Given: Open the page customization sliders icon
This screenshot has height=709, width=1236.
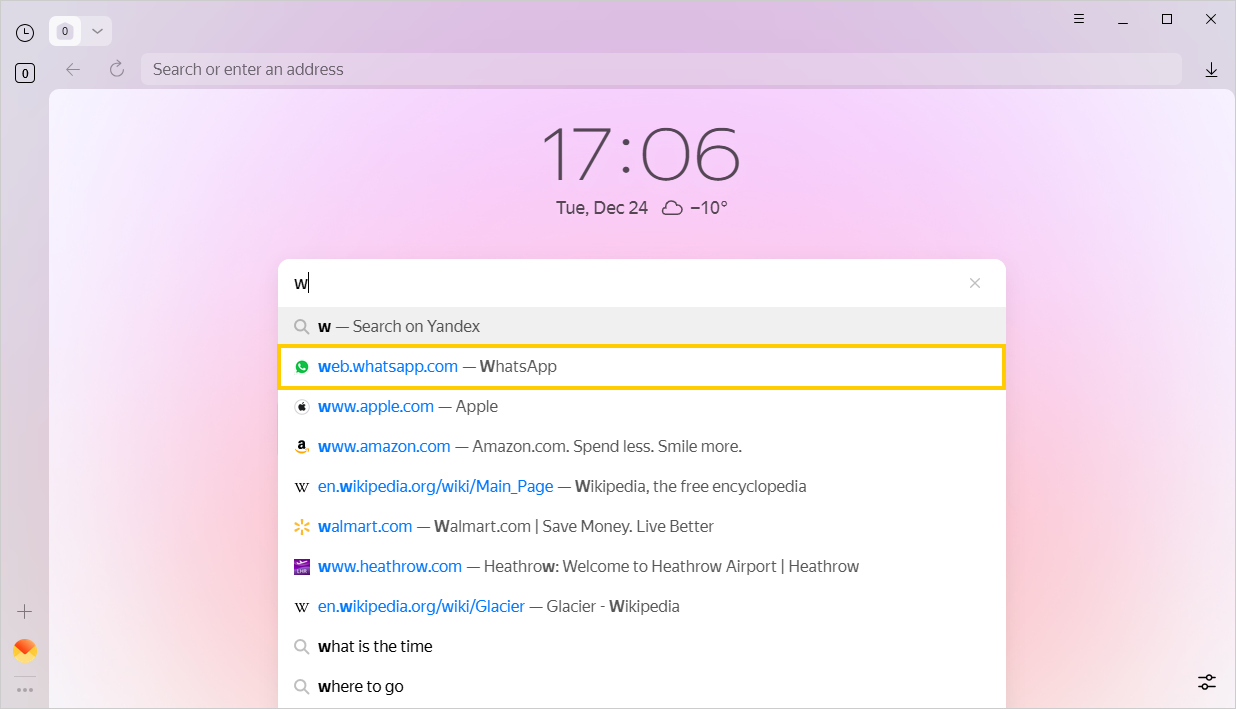Looking at the screenshot, I should 1207,682.
